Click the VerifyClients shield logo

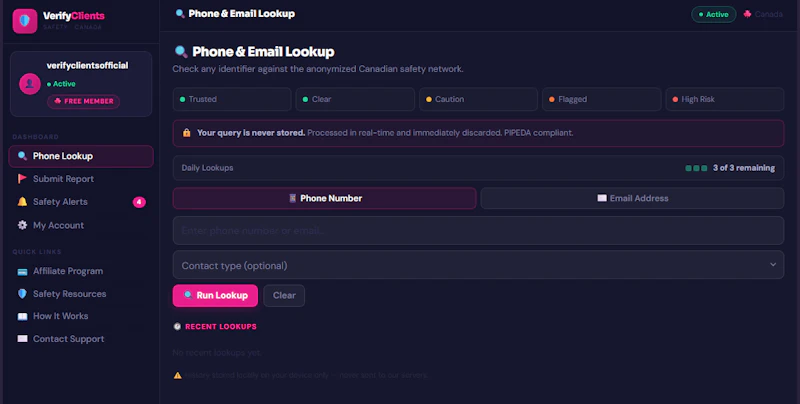(x=24, y=21)
